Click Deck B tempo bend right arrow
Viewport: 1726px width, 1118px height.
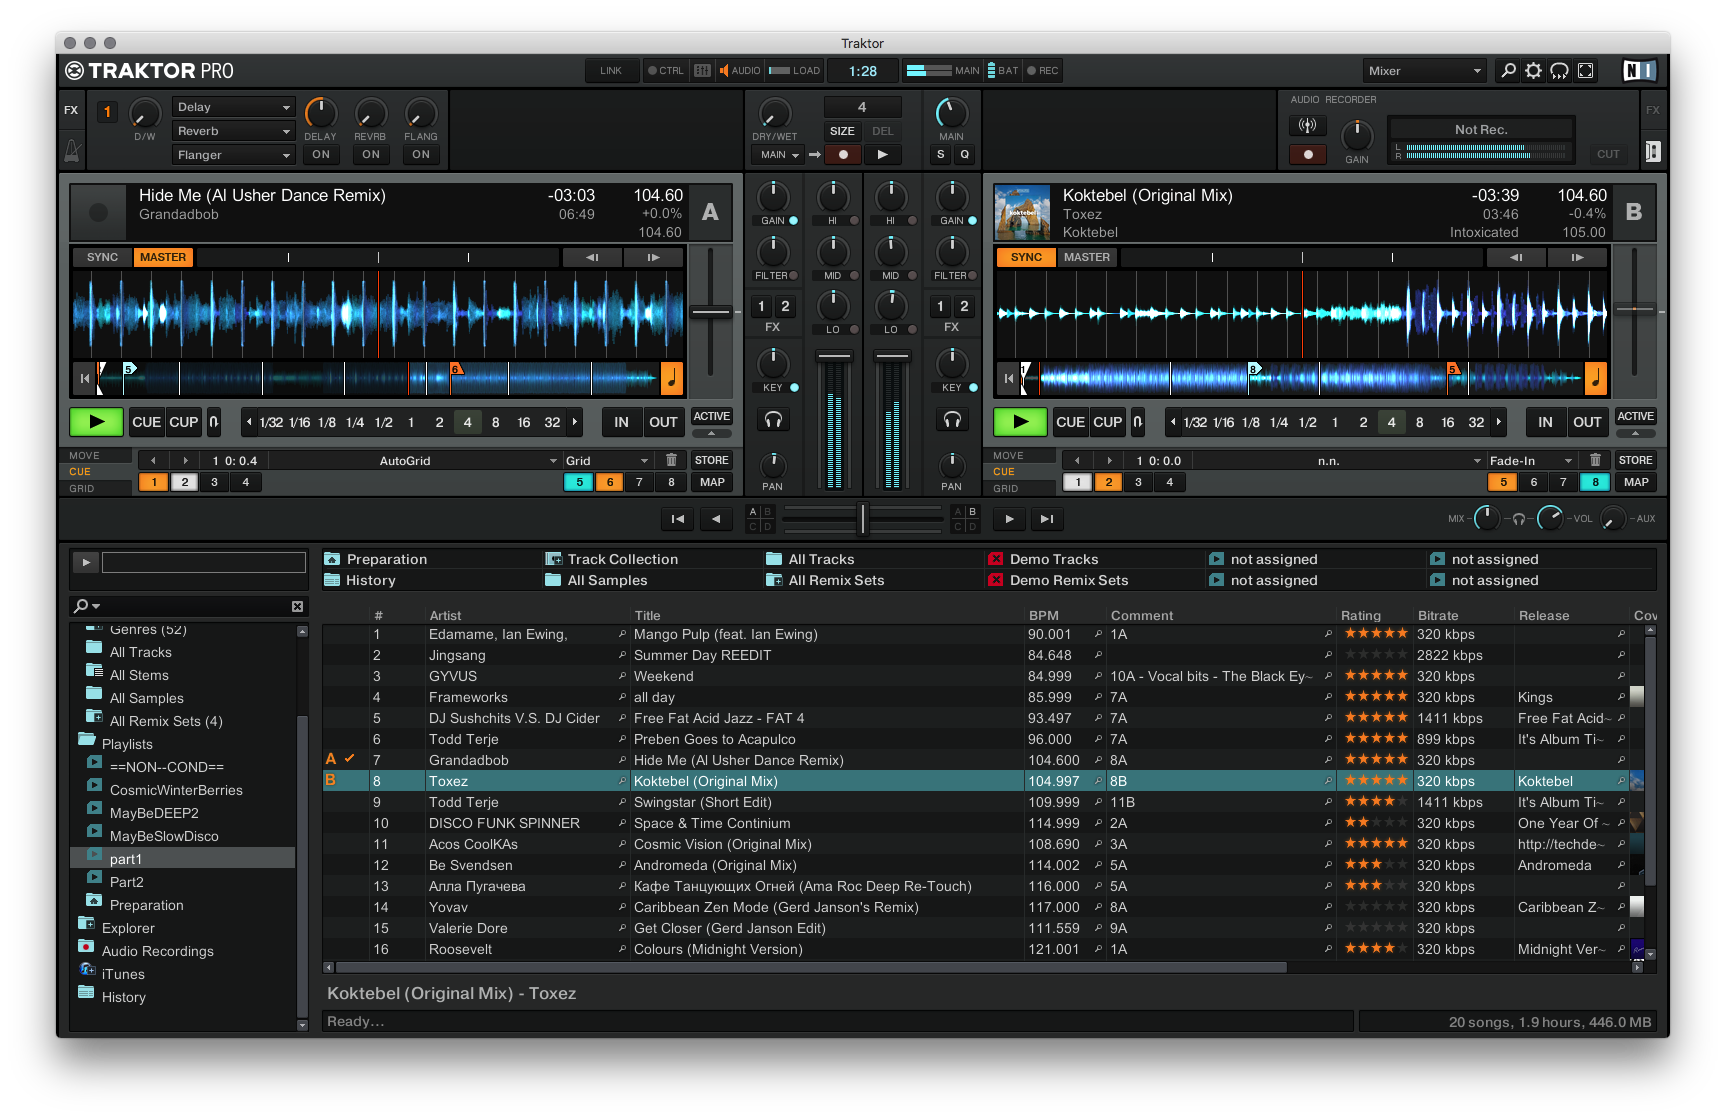[x=1577, y=257]
